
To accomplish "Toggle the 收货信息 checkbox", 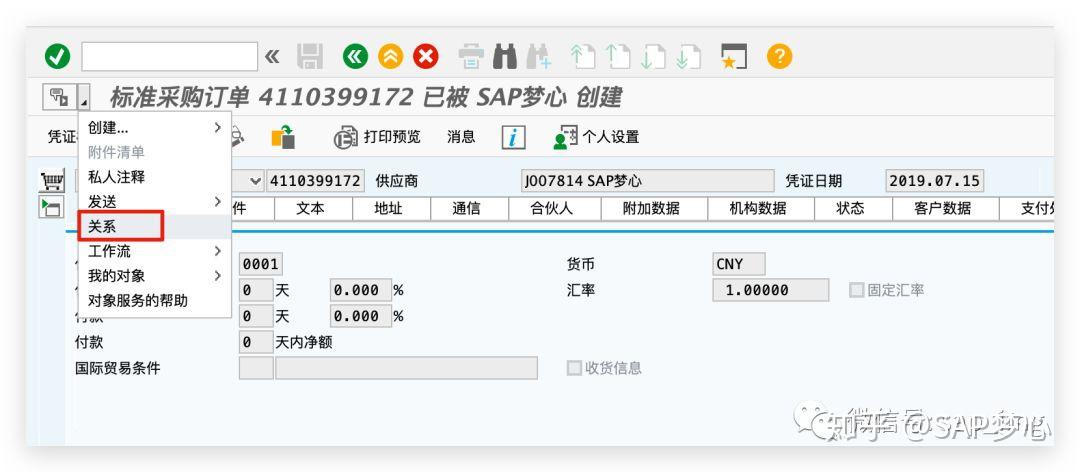I will tap(574, 368).
